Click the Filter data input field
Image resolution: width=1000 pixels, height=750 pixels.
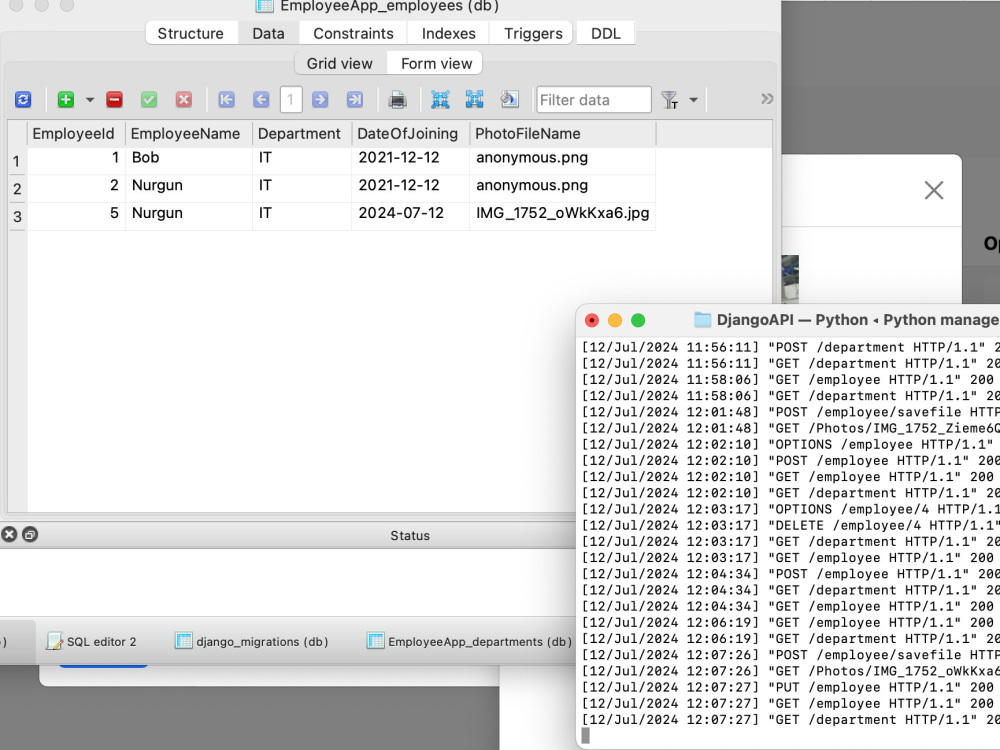coord(594,100)
